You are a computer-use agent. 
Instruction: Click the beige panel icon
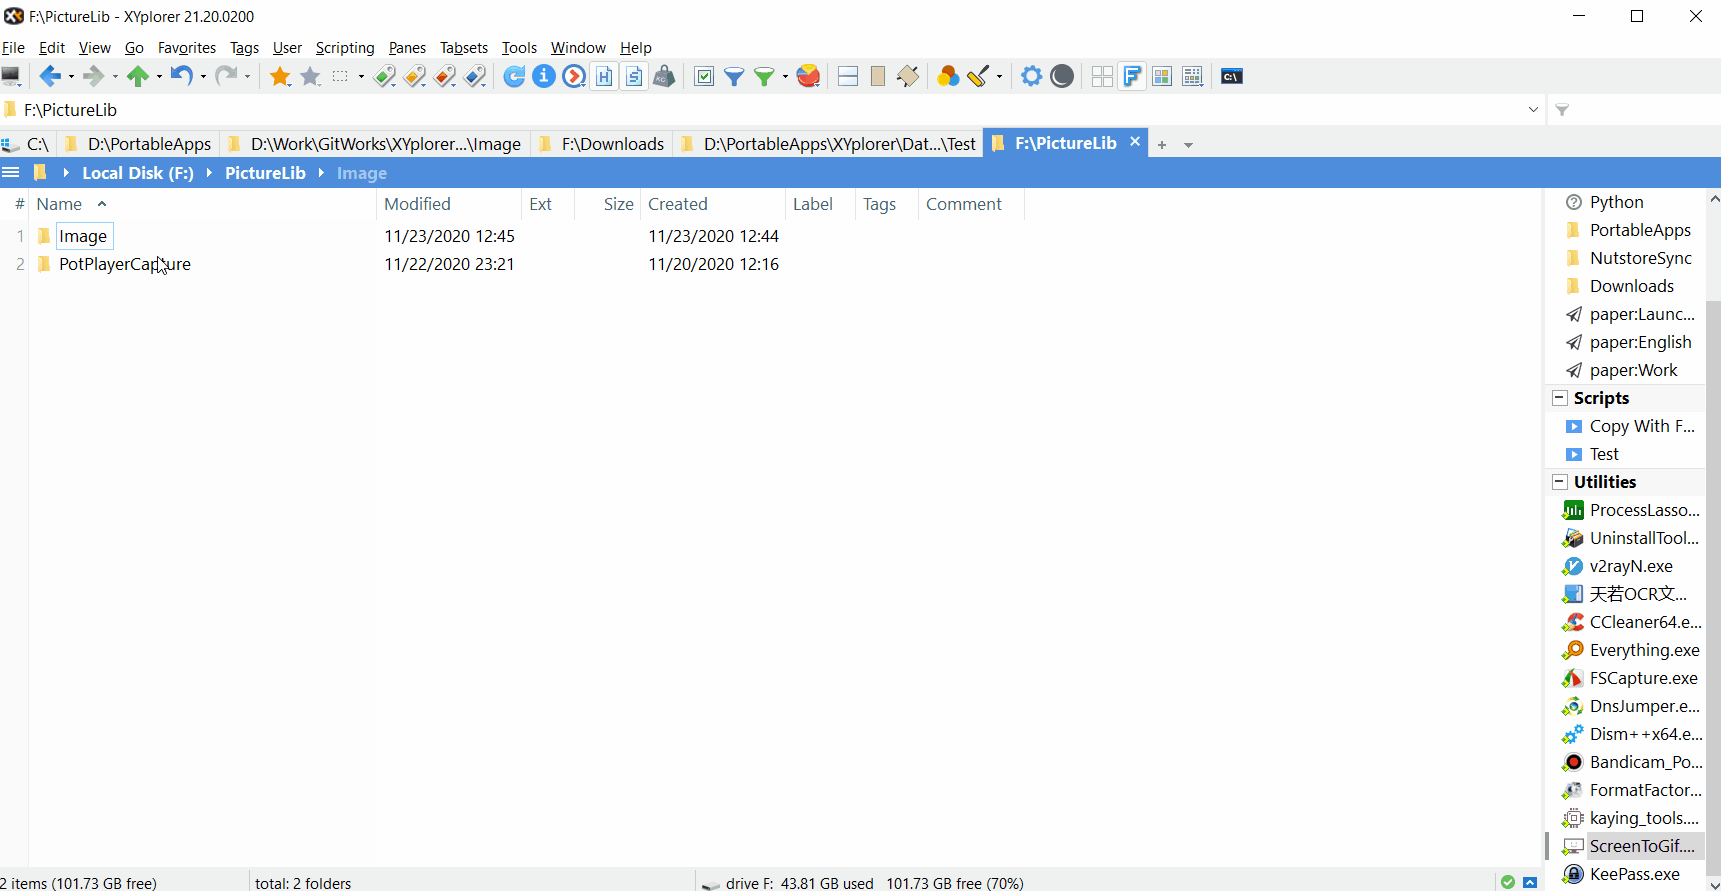(878, 76)
